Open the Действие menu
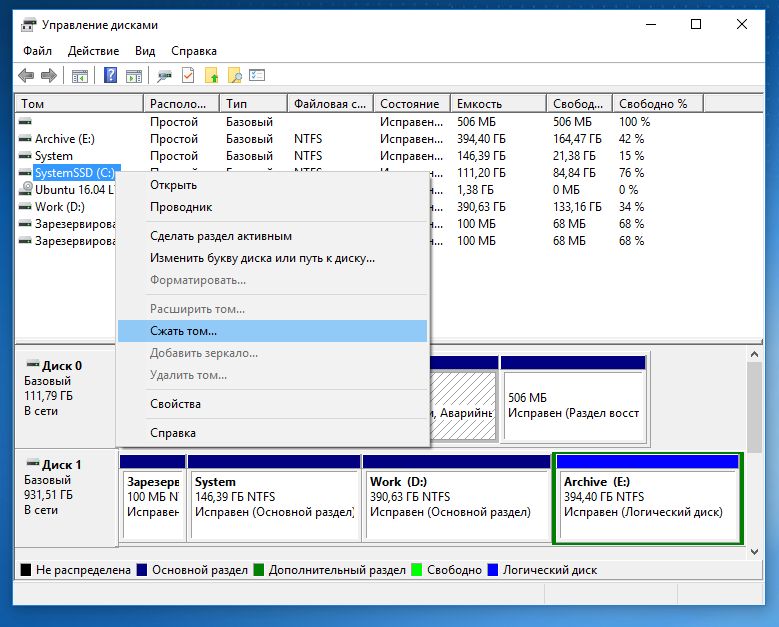 point(93,50)
